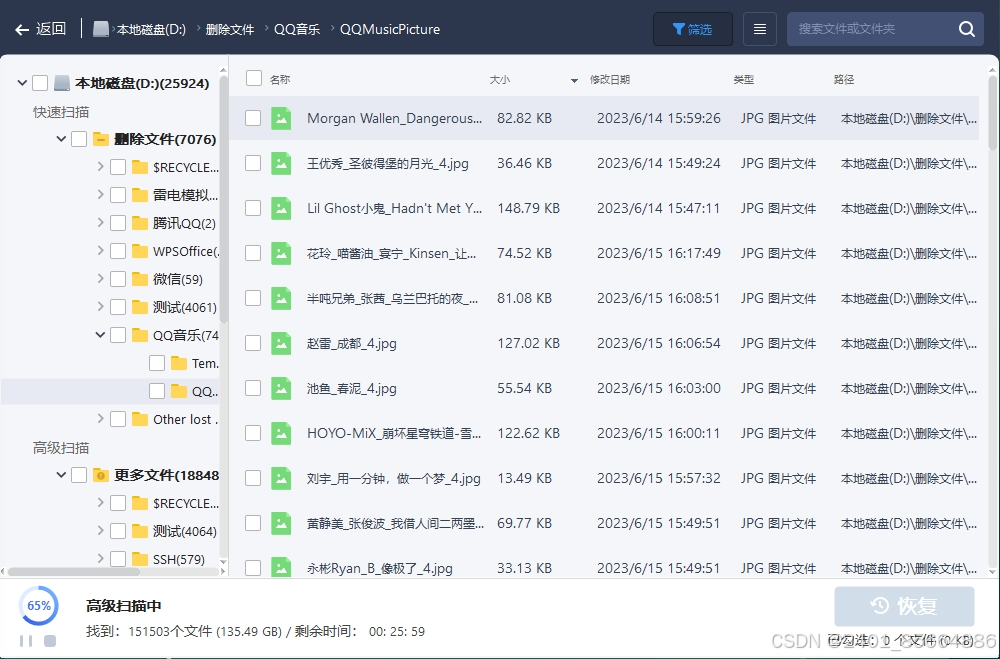Check the 赵雷_成都_4.jpg checkbox
This screenshot has height=659, width=1000.
[x=253, y=343]
